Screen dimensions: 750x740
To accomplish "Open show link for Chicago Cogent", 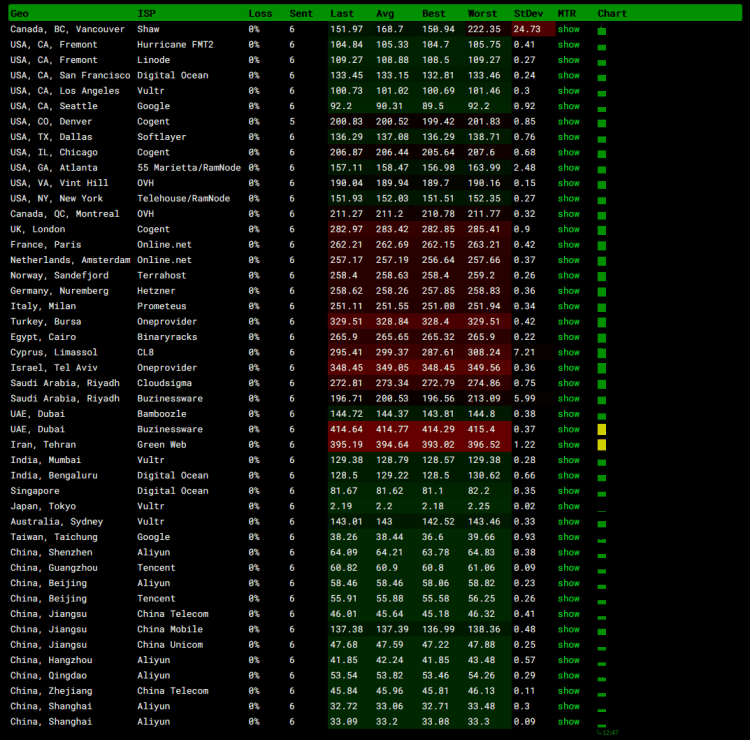I will [x=568, y=152].
